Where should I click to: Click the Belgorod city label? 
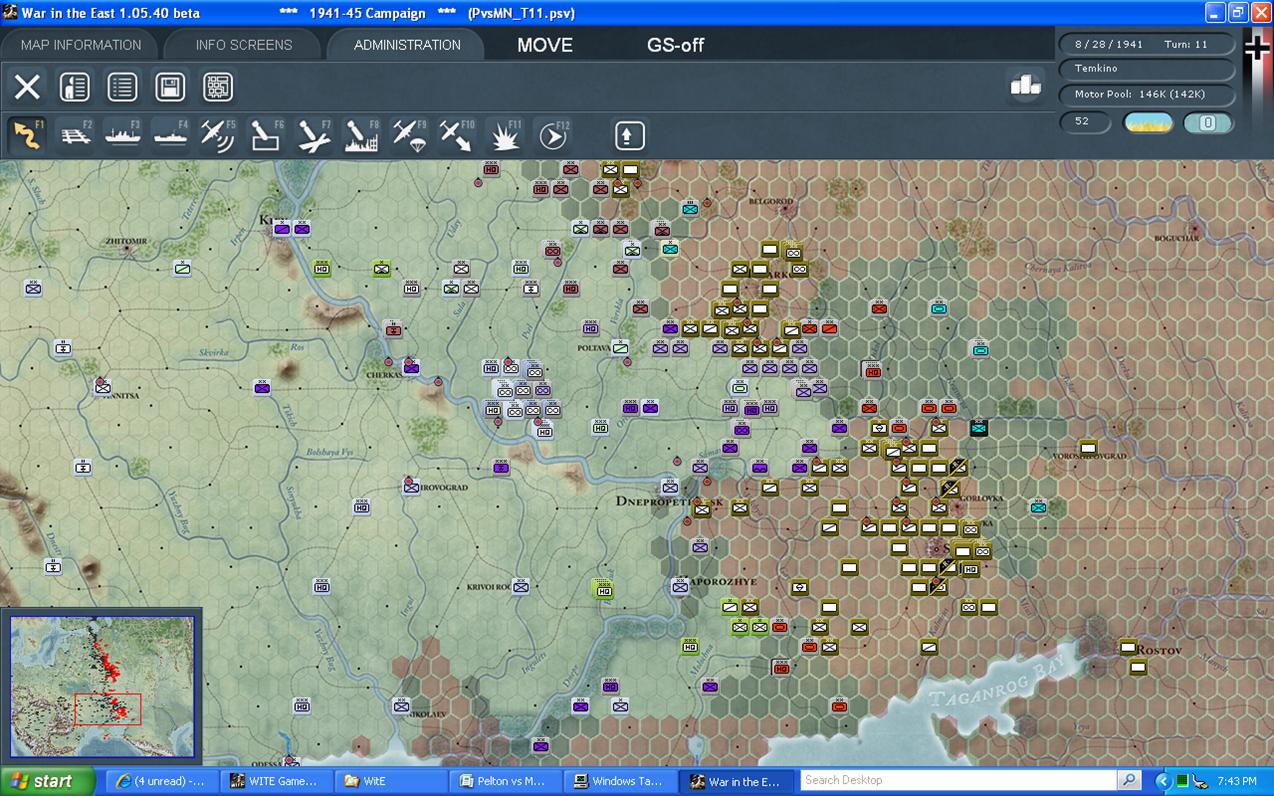tap(771, 201)
